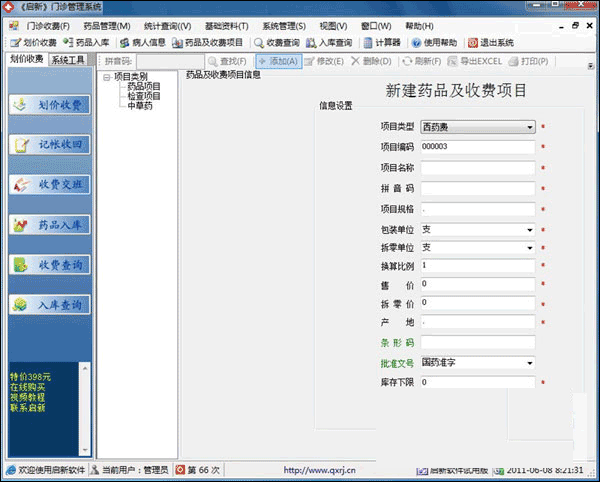Click the 项目名称 input field
Image resolution: width=600 pixels, height=482 pixels.
[x=478, y=168]
